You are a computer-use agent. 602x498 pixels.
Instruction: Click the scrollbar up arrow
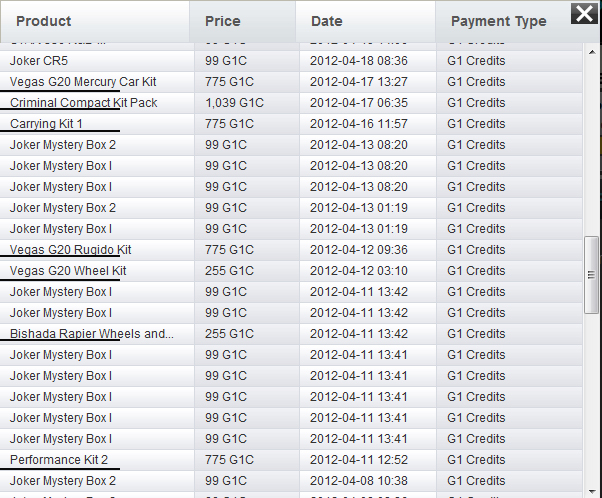[x=592, y=52]
